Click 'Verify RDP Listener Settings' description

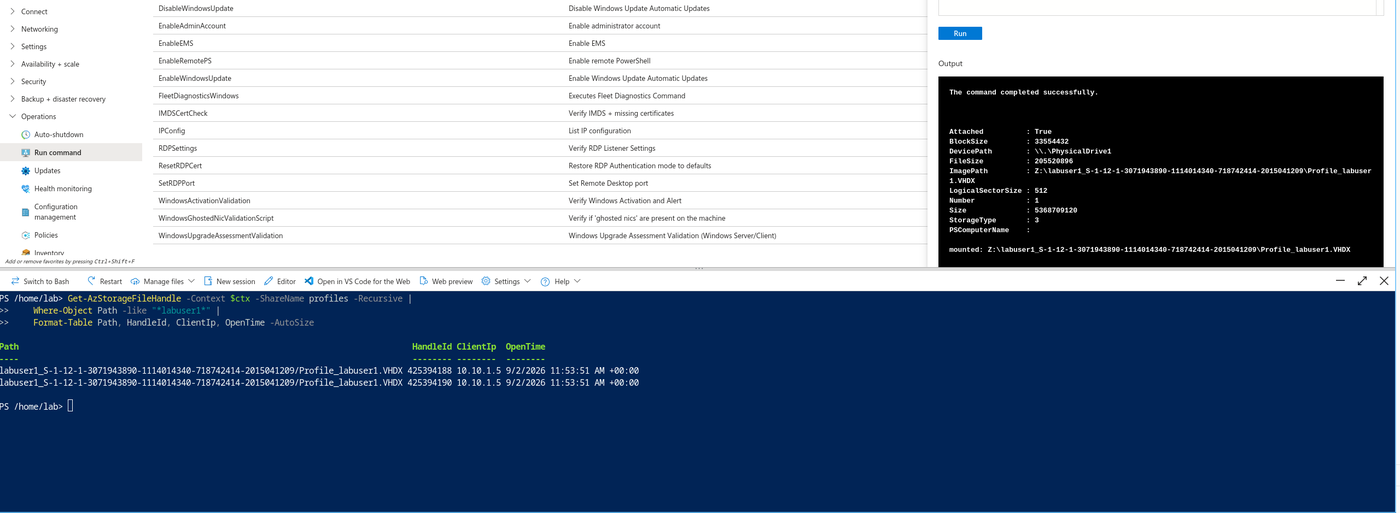(614, 148)
